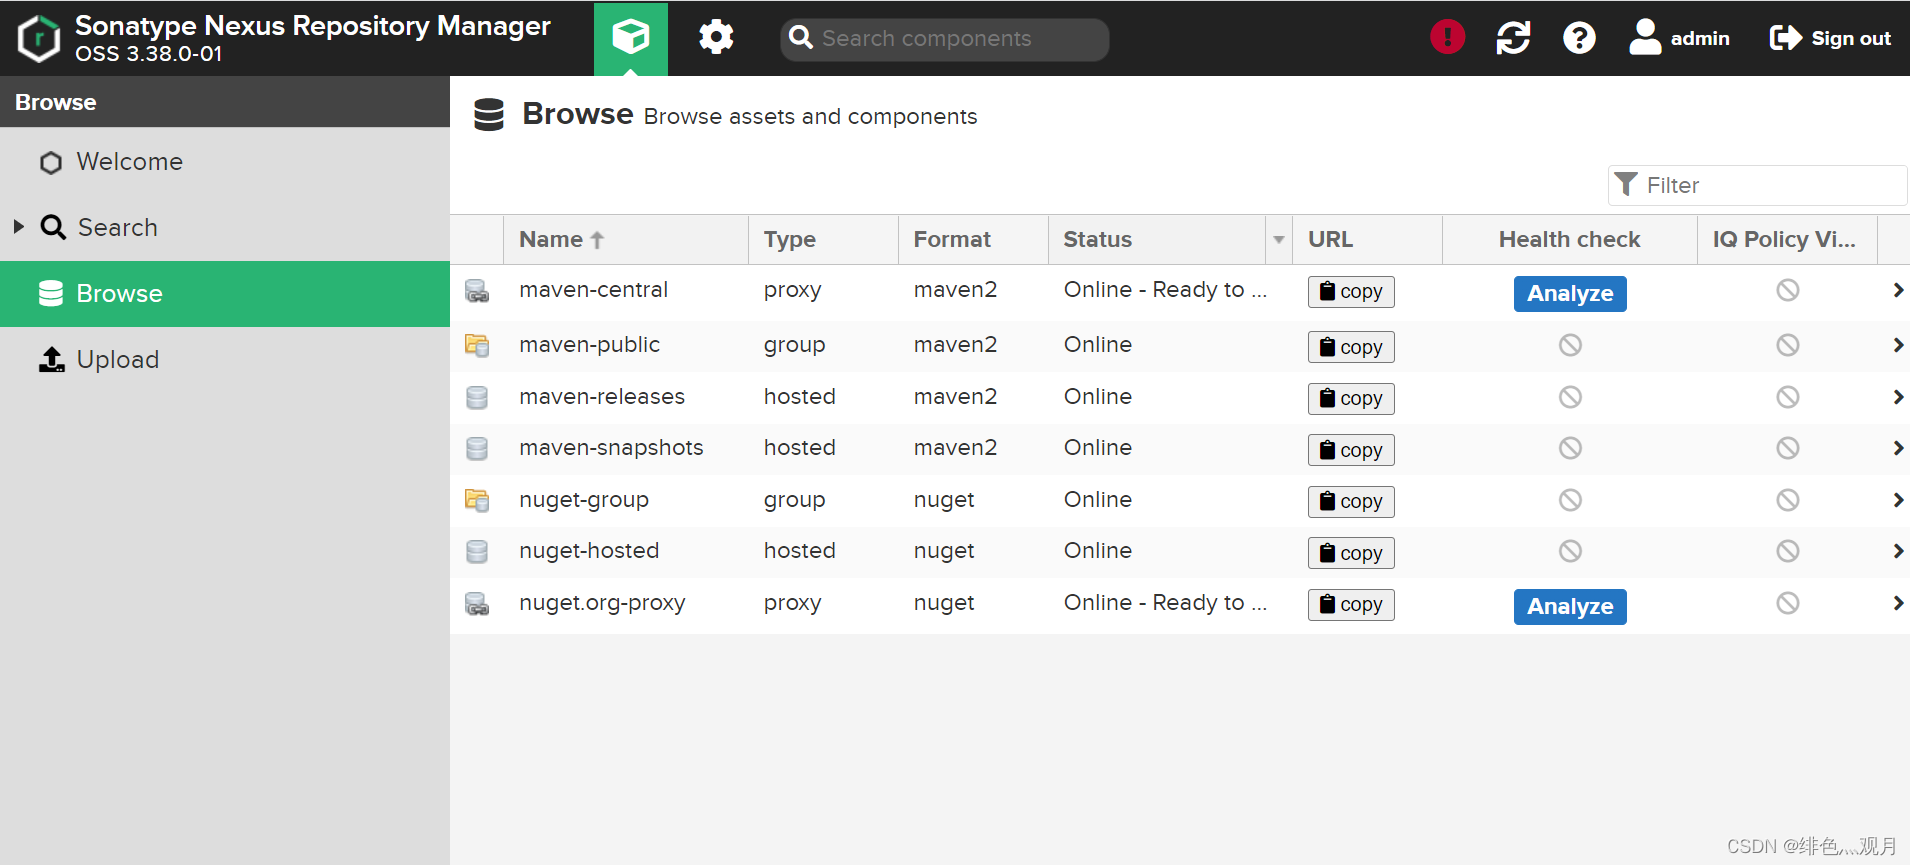This screenshot has height=865, width=1910.
Task: Click the admin user account
Action: (1679, 38)
